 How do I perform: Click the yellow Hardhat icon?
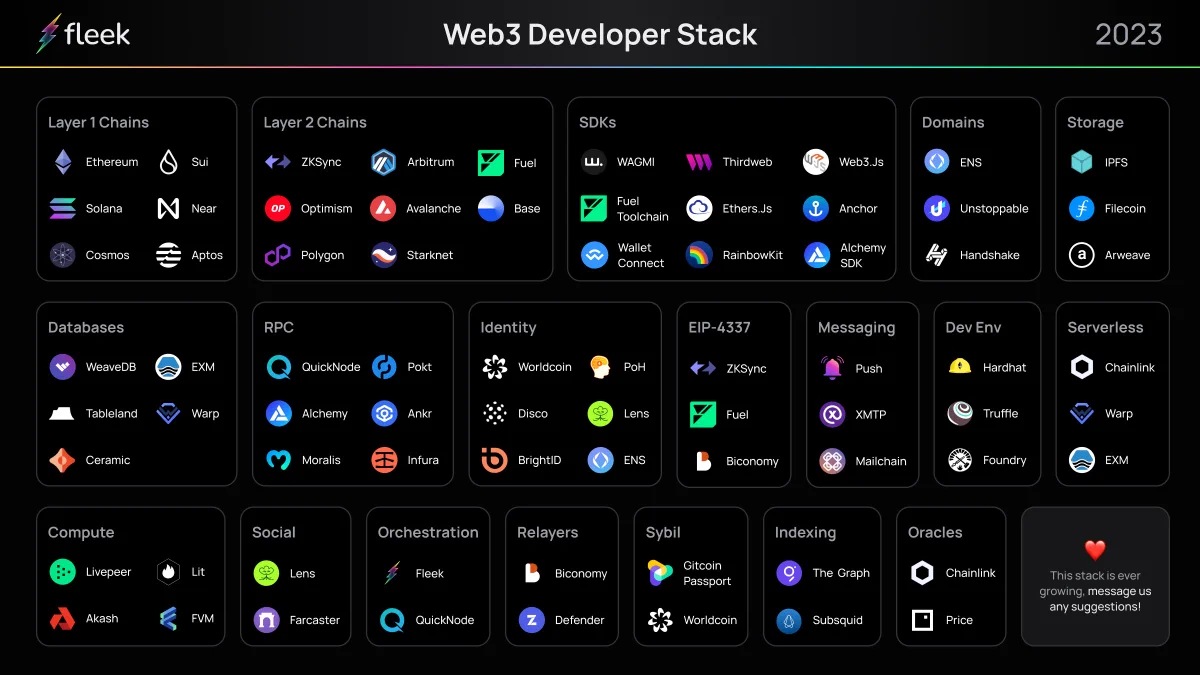click(960, 367)
